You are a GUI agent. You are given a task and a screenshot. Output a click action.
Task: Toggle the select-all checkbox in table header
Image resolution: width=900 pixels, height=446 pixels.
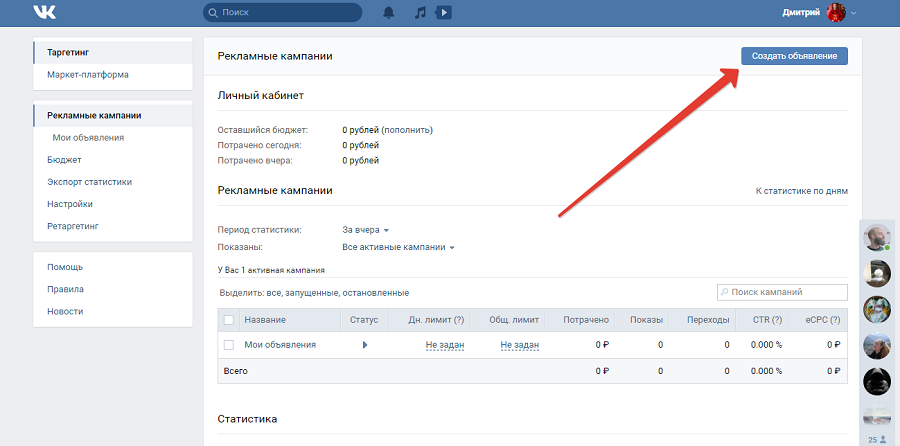[229, 320]
